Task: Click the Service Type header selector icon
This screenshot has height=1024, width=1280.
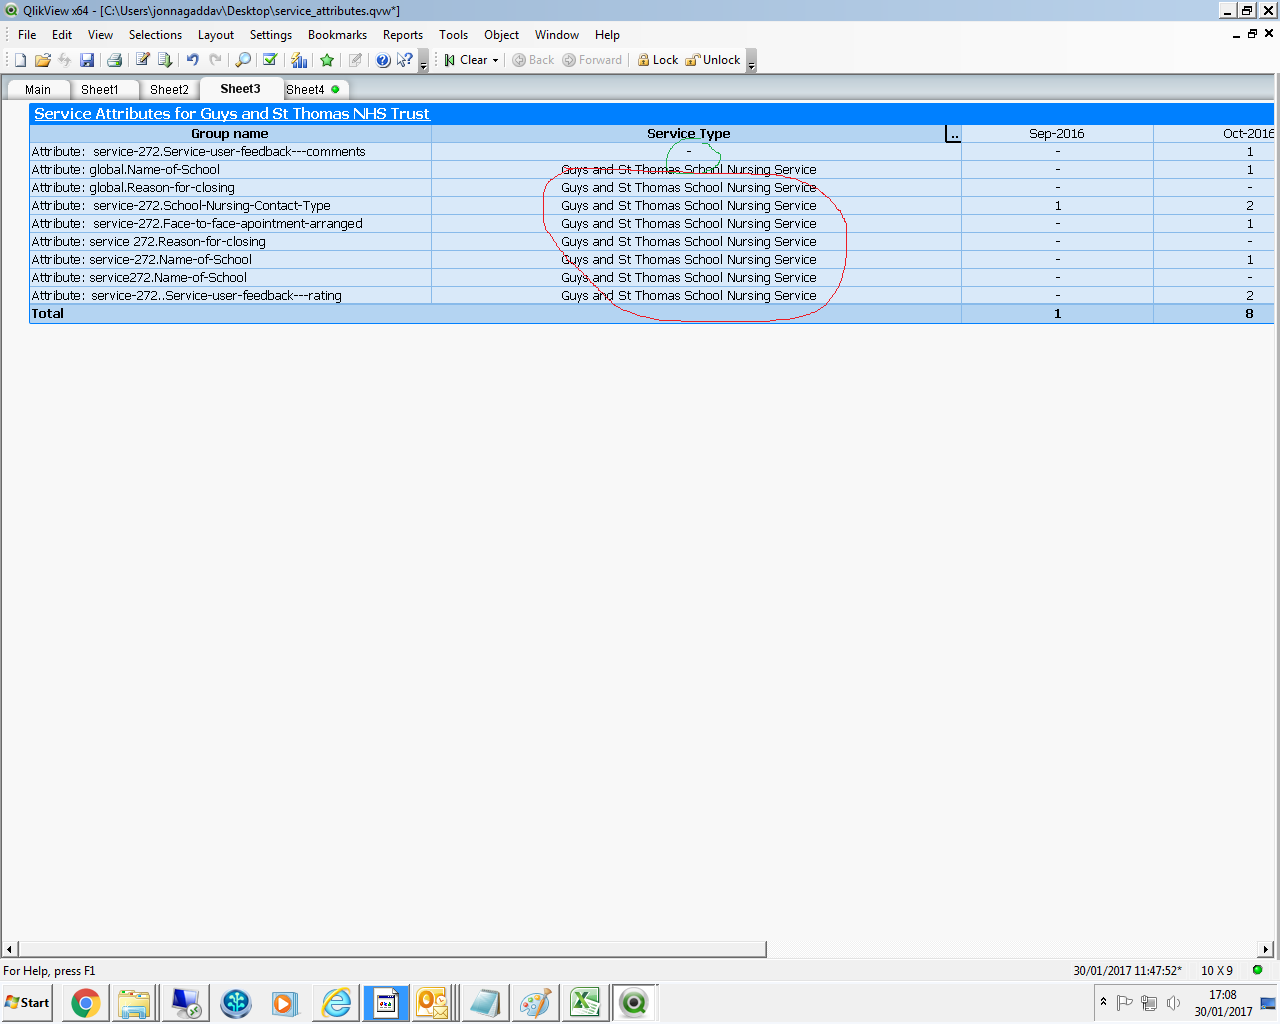Action: 953,134
